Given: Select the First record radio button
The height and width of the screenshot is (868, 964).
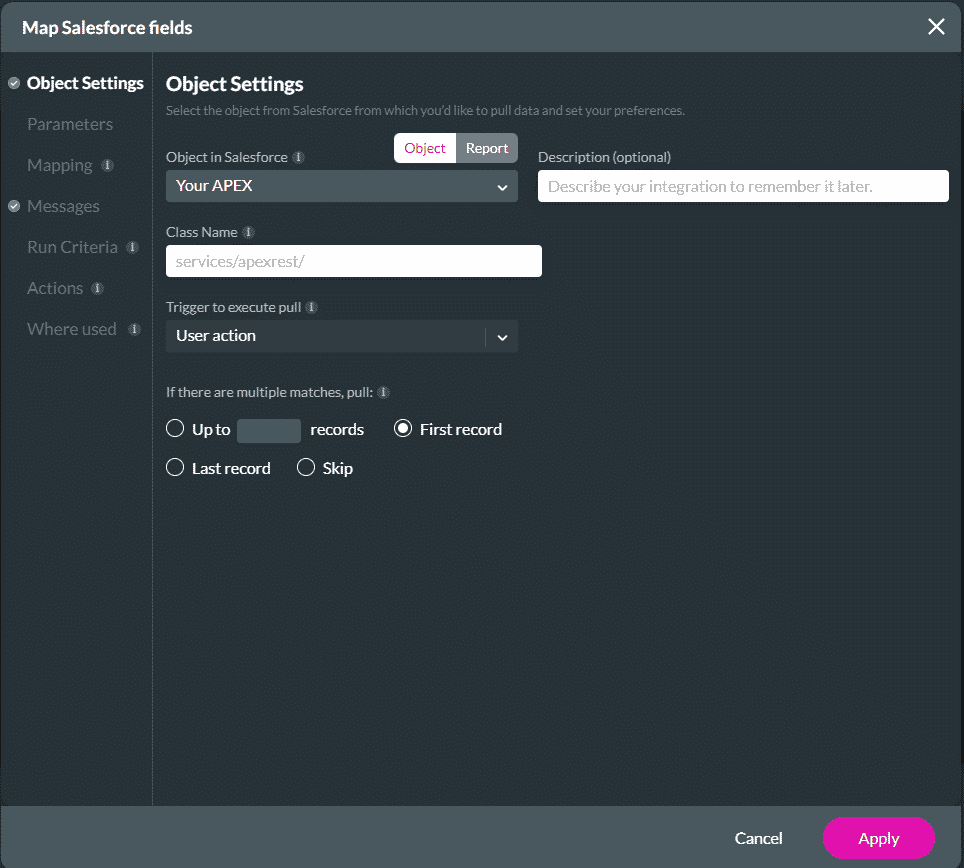Looking at the screenshot, I should pos(403,429).
